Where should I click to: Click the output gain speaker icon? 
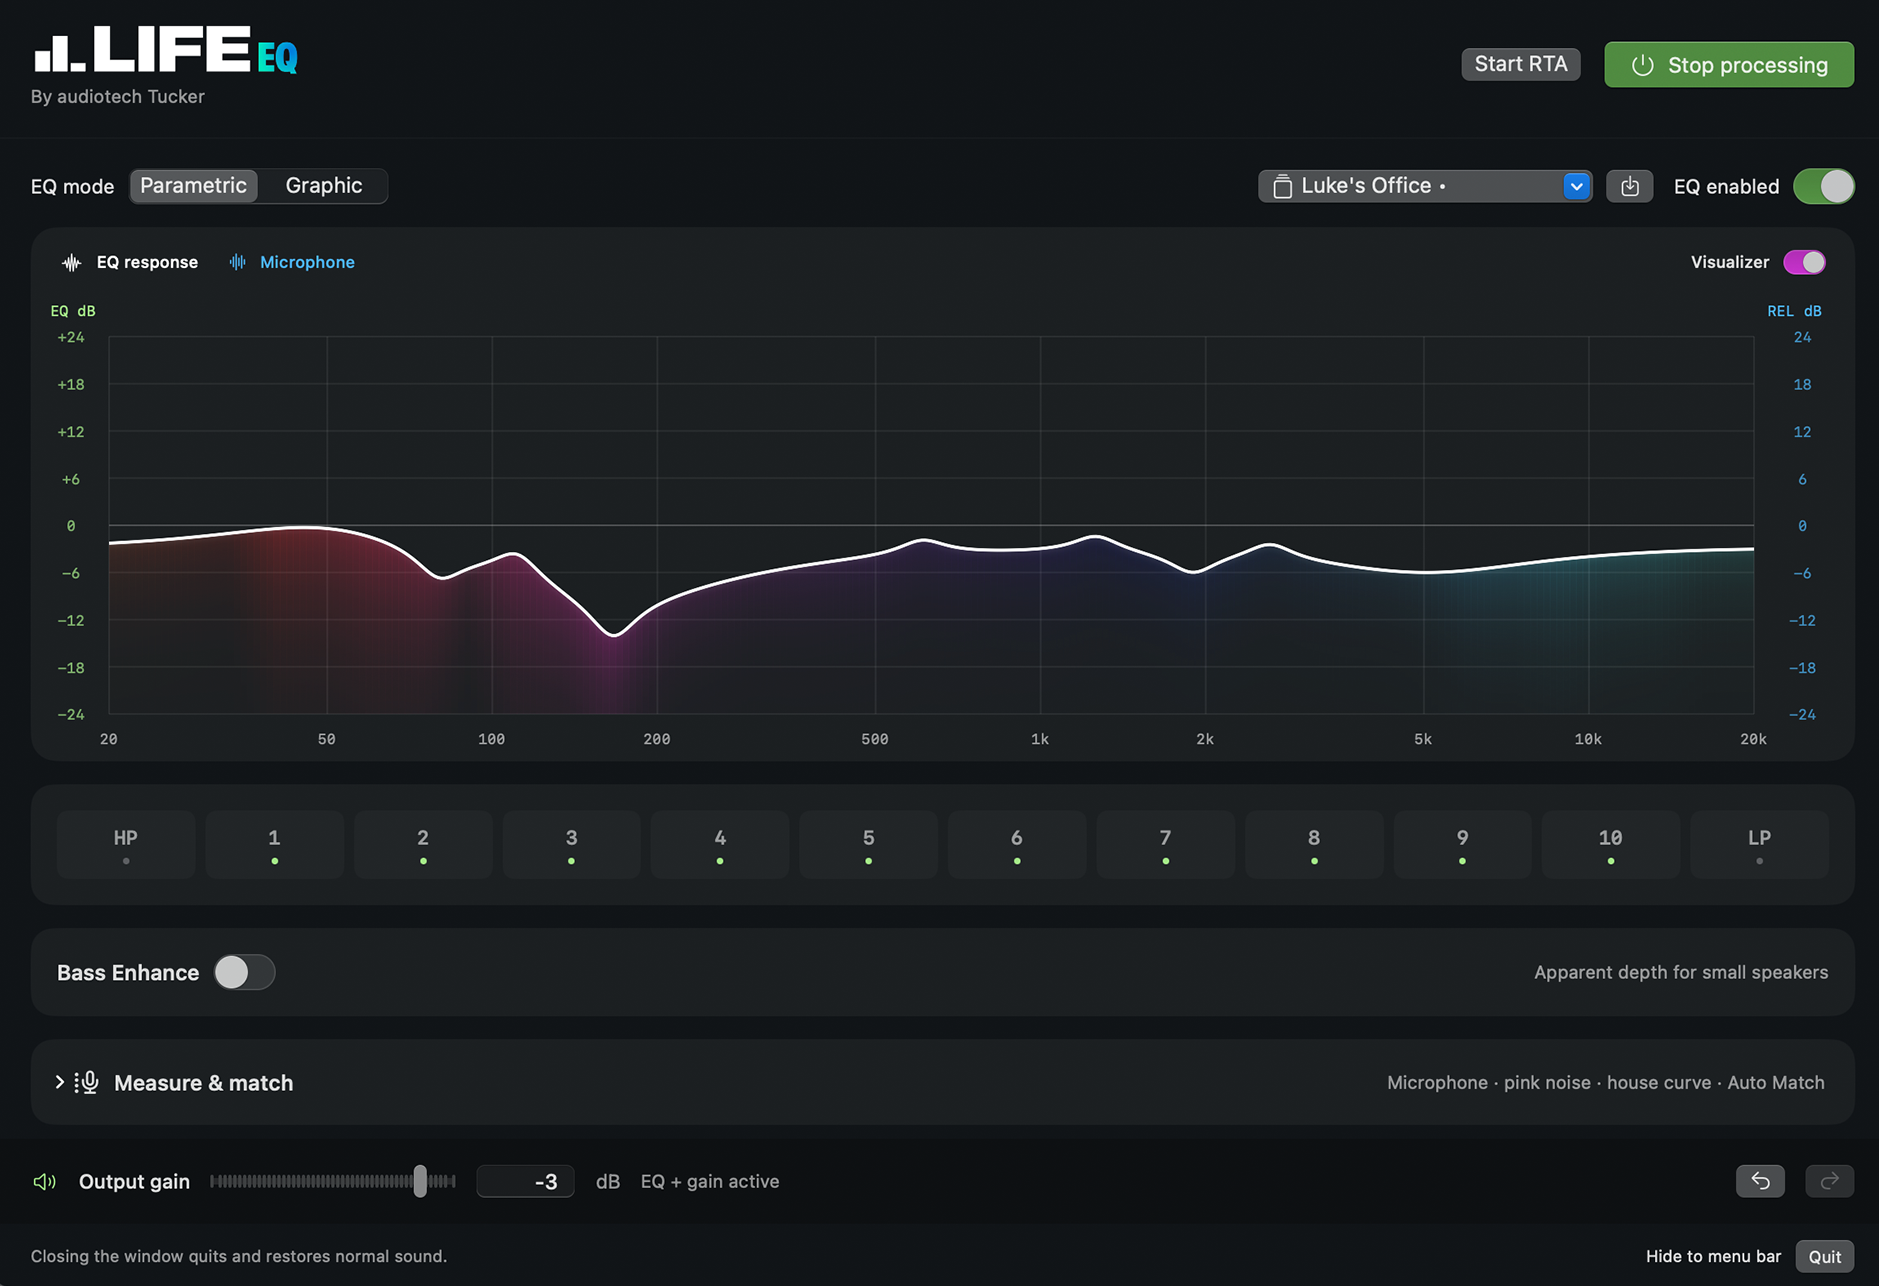coord(44,1182)
